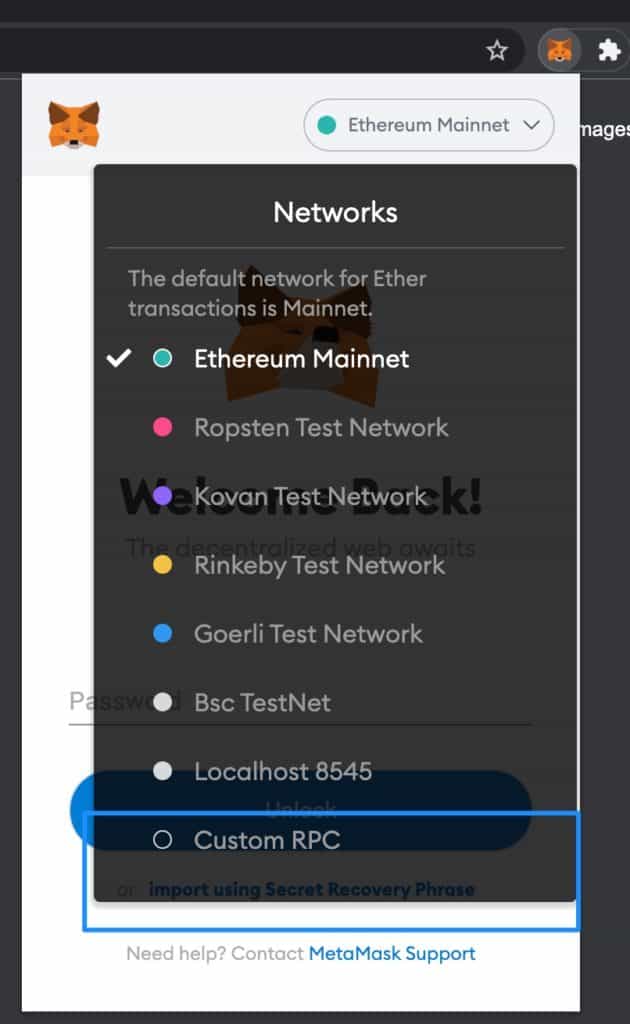This screenshot has width=630, height=1024.
Task: Click the blue Goerli network dot
Action: point(163,633)
